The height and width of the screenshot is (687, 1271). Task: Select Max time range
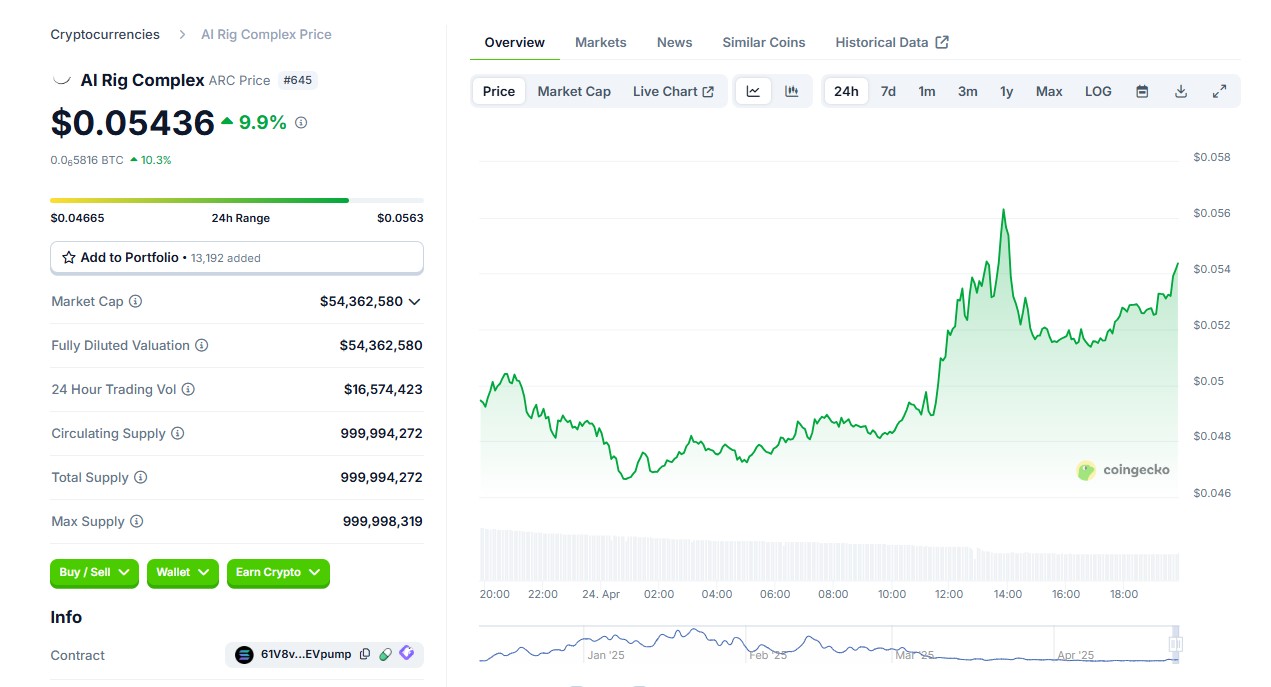coord(1049,91)
